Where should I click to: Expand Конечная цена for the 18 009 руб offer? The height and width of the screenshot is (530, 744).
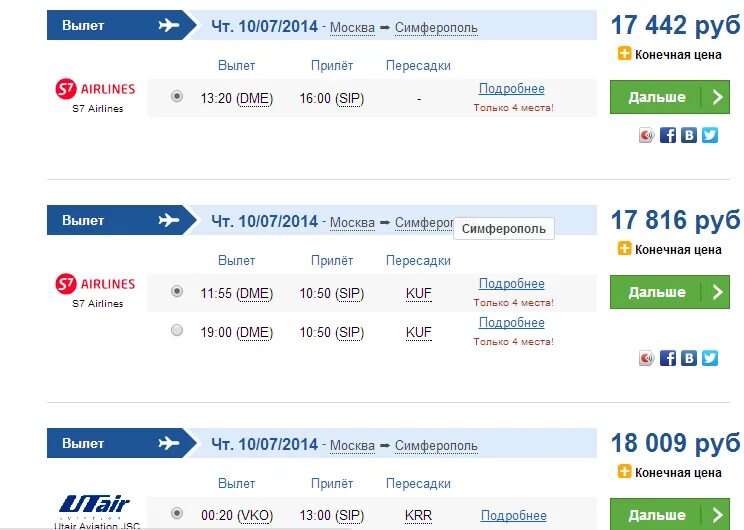(x=624, y=472)
